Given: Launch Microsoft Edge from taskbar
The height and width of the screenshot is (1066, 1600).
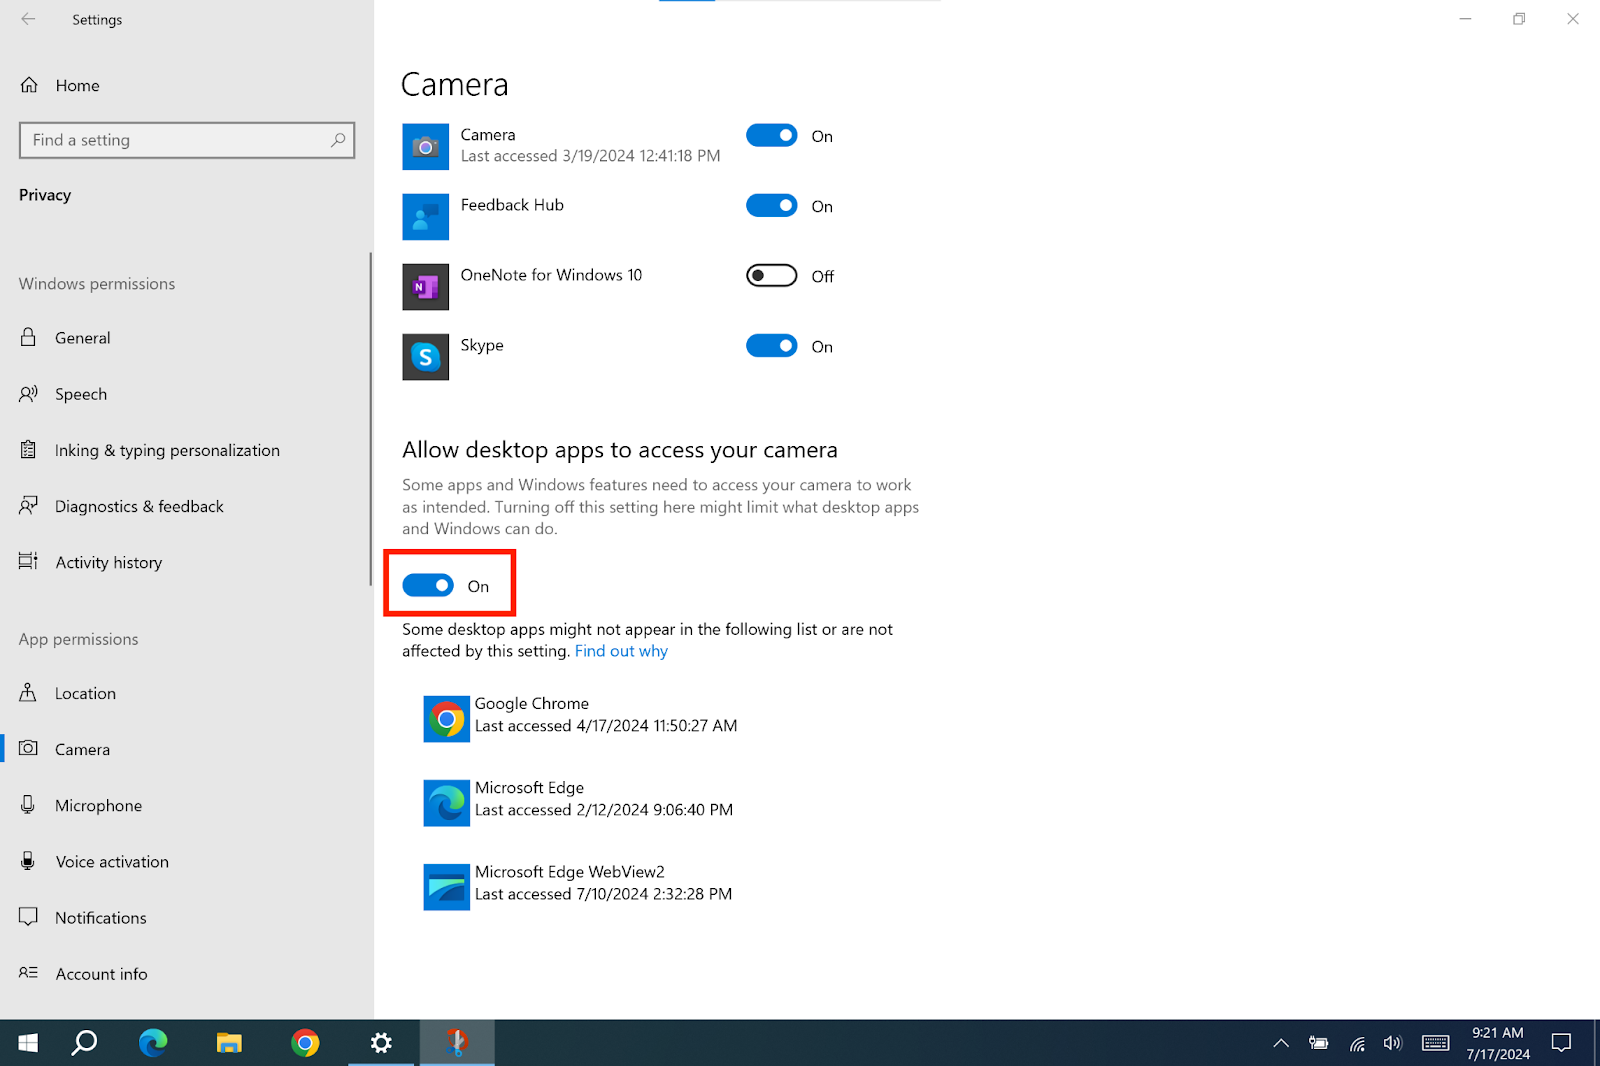Looking at the screenshot, I should click(153, 1043).
